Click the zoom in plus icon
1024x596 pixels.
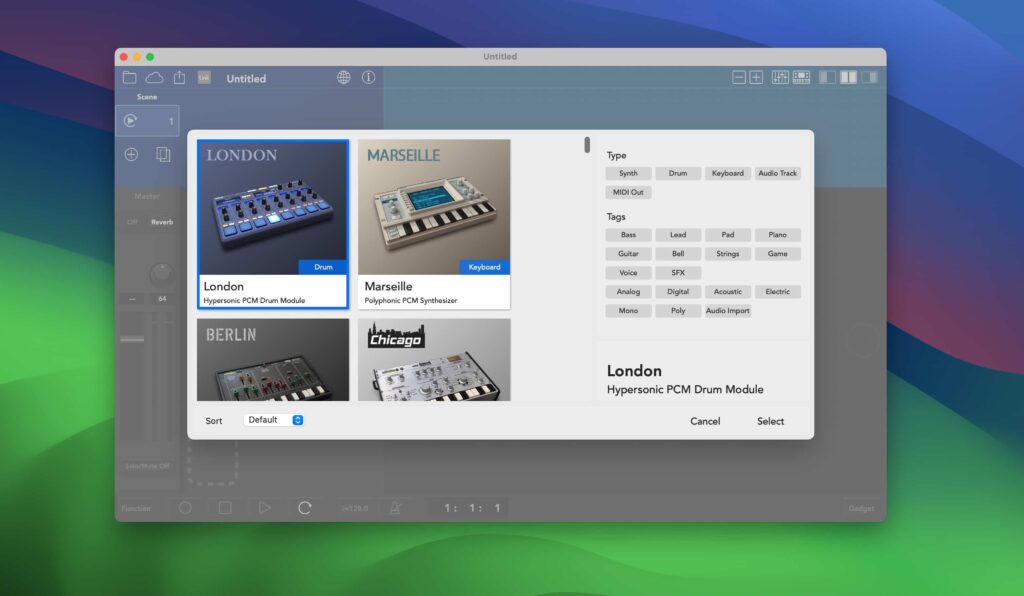pos(756,77)
